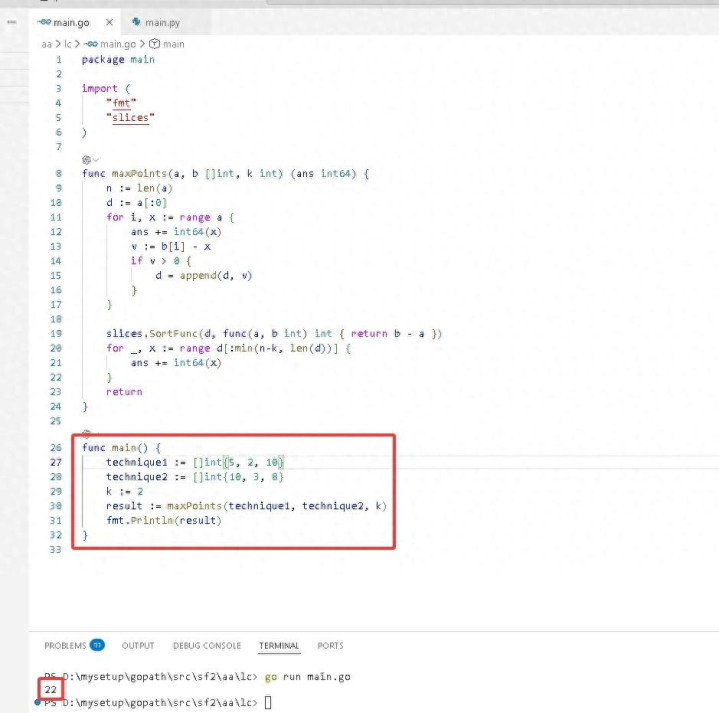The height and width of the screenshot is (713, 719).
Task: Click 'slices.SortFunc' call on line 19
Action: (152, 334)
